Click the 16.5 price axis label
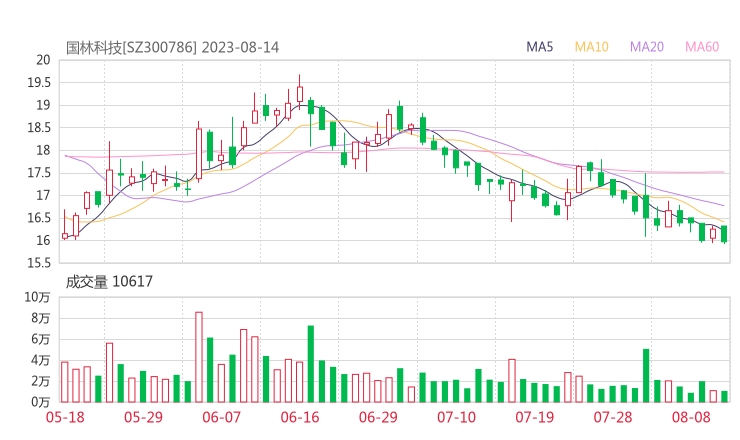740x440 pixels. 39,218
